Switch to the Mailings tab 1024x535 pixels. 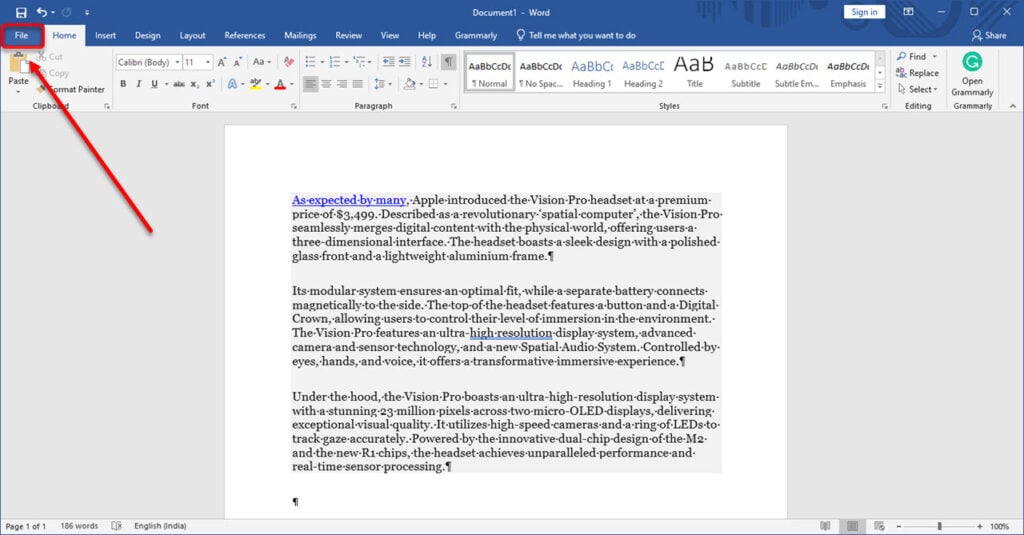[x=300, y=35]
